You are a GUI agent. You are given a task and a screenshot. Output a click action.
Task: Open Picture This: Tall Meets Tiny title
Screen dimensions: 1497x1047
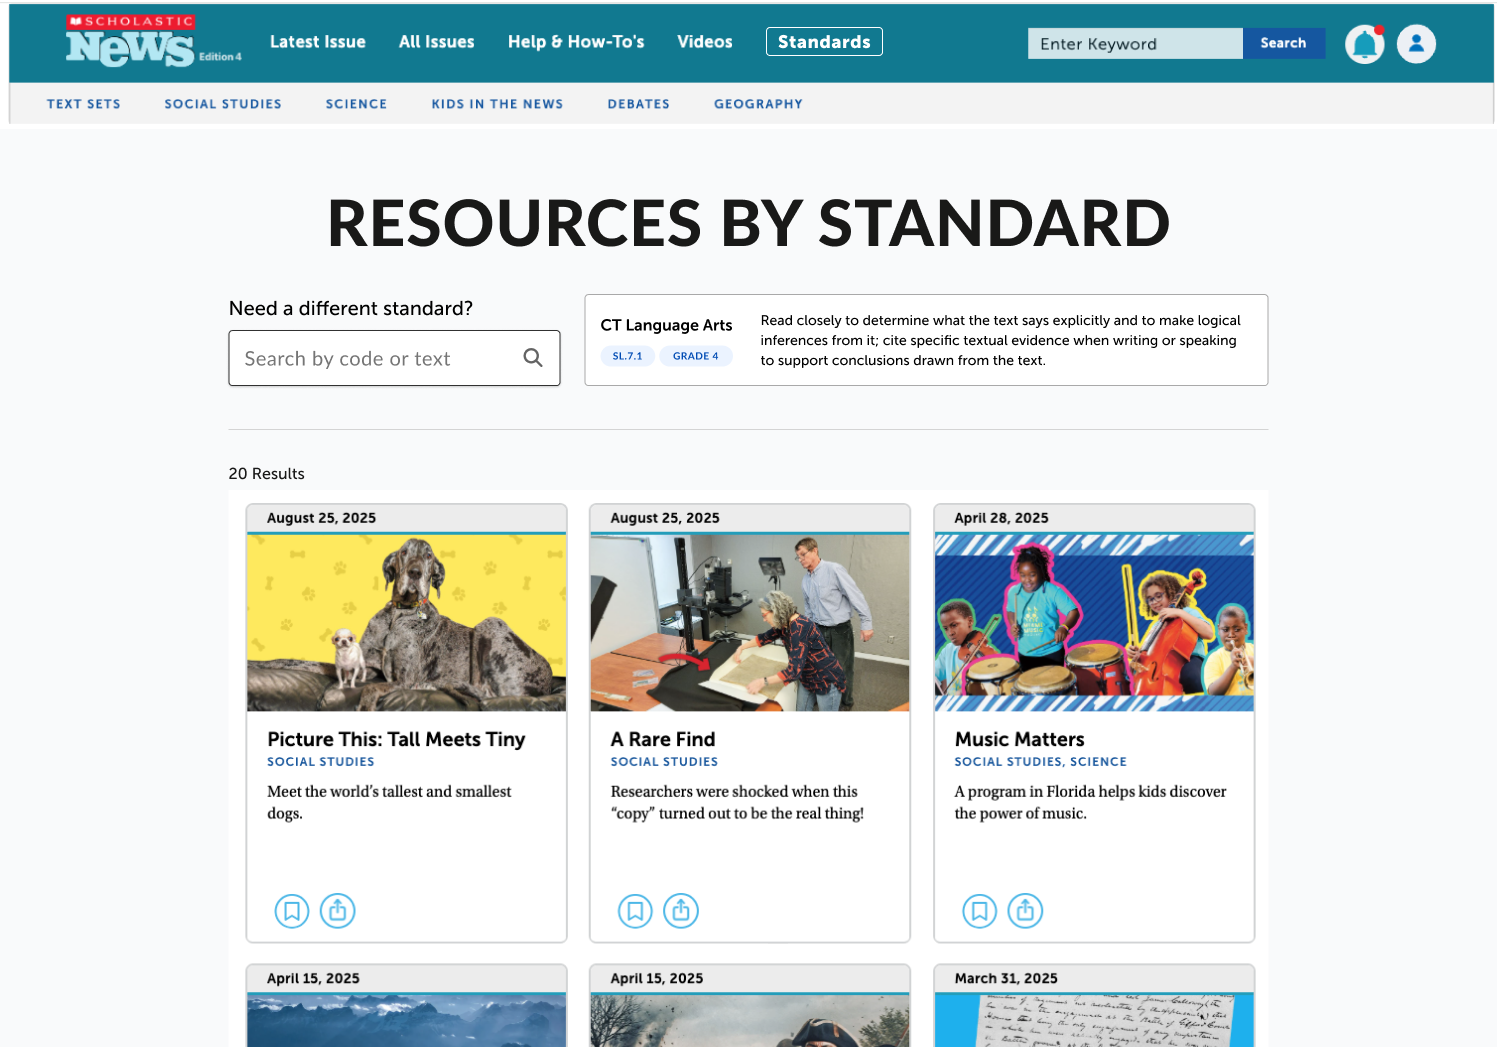pos(396,739)
